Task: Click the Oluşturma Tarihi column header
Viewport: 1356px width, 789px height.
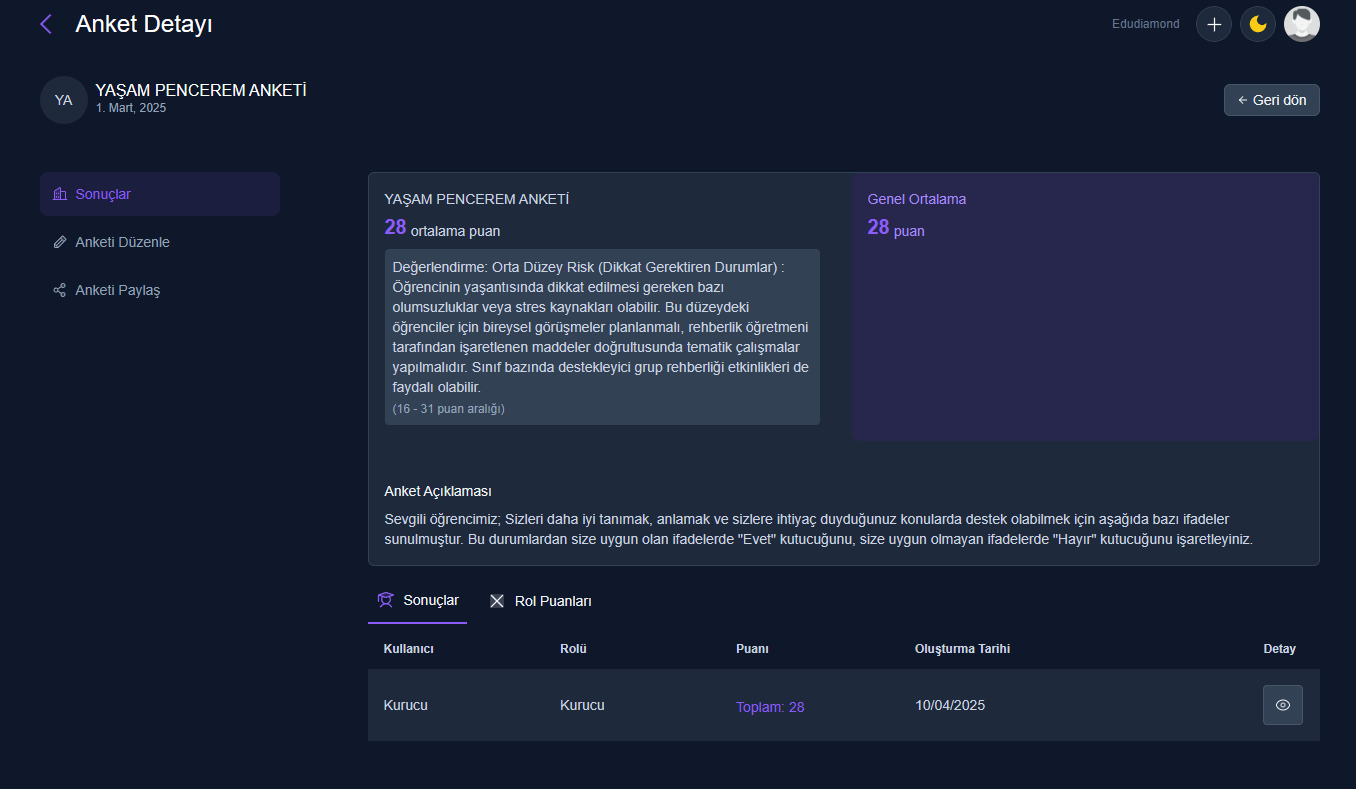Action: (962, 649)
